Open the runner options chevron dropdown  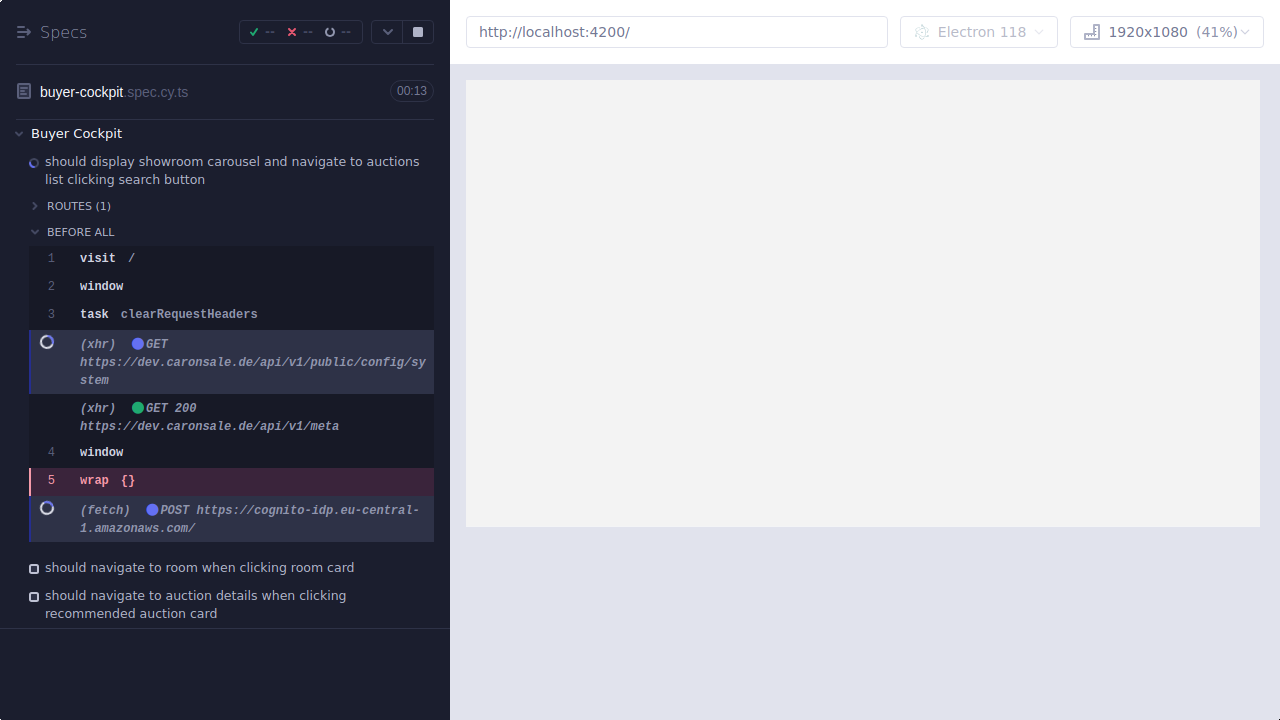387,32
